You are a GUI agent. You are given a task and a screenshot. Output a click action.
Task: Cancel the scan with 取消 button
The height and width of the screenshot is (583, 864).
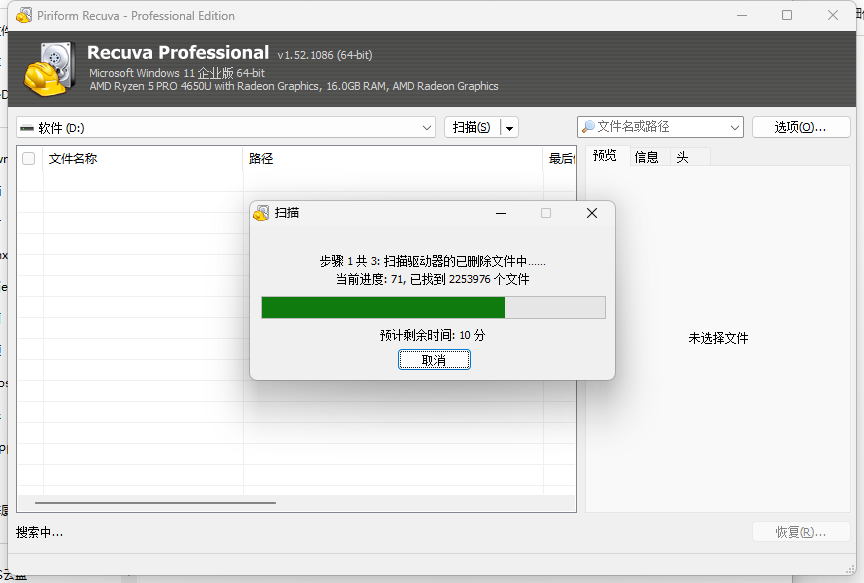coord(434,360)
